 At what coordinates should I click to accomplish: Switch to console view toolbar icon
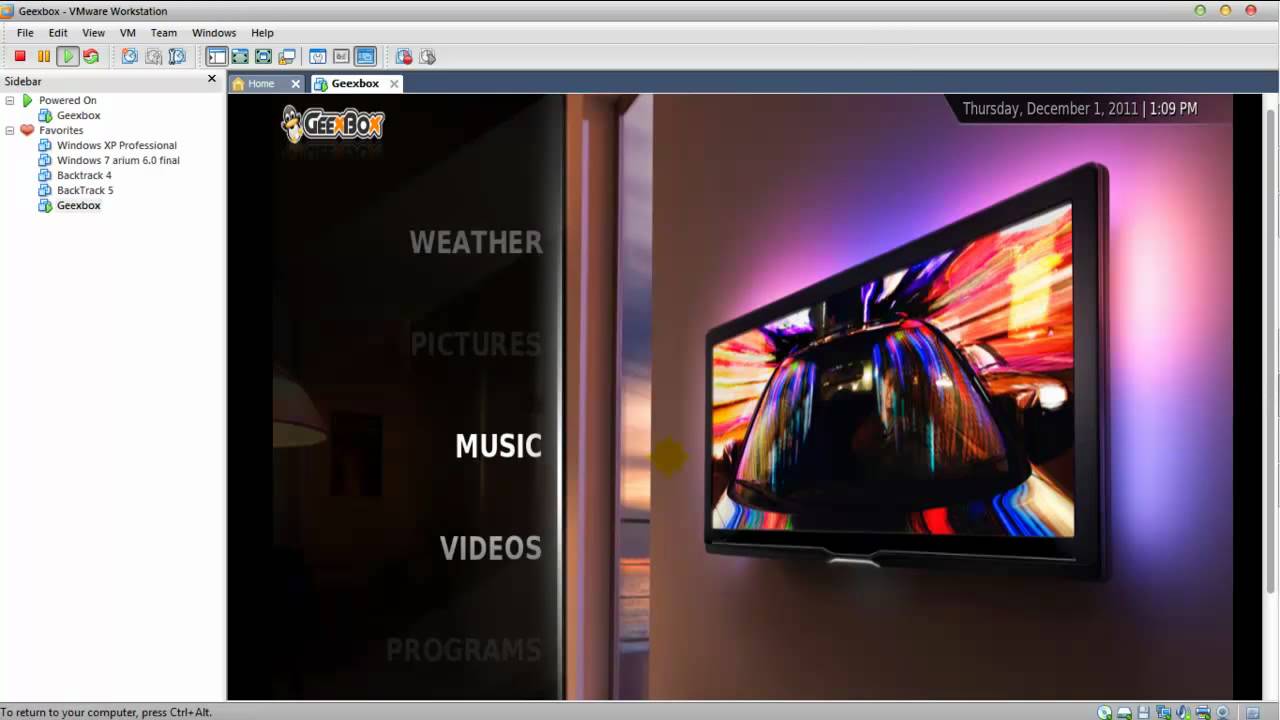click(365, 57)
